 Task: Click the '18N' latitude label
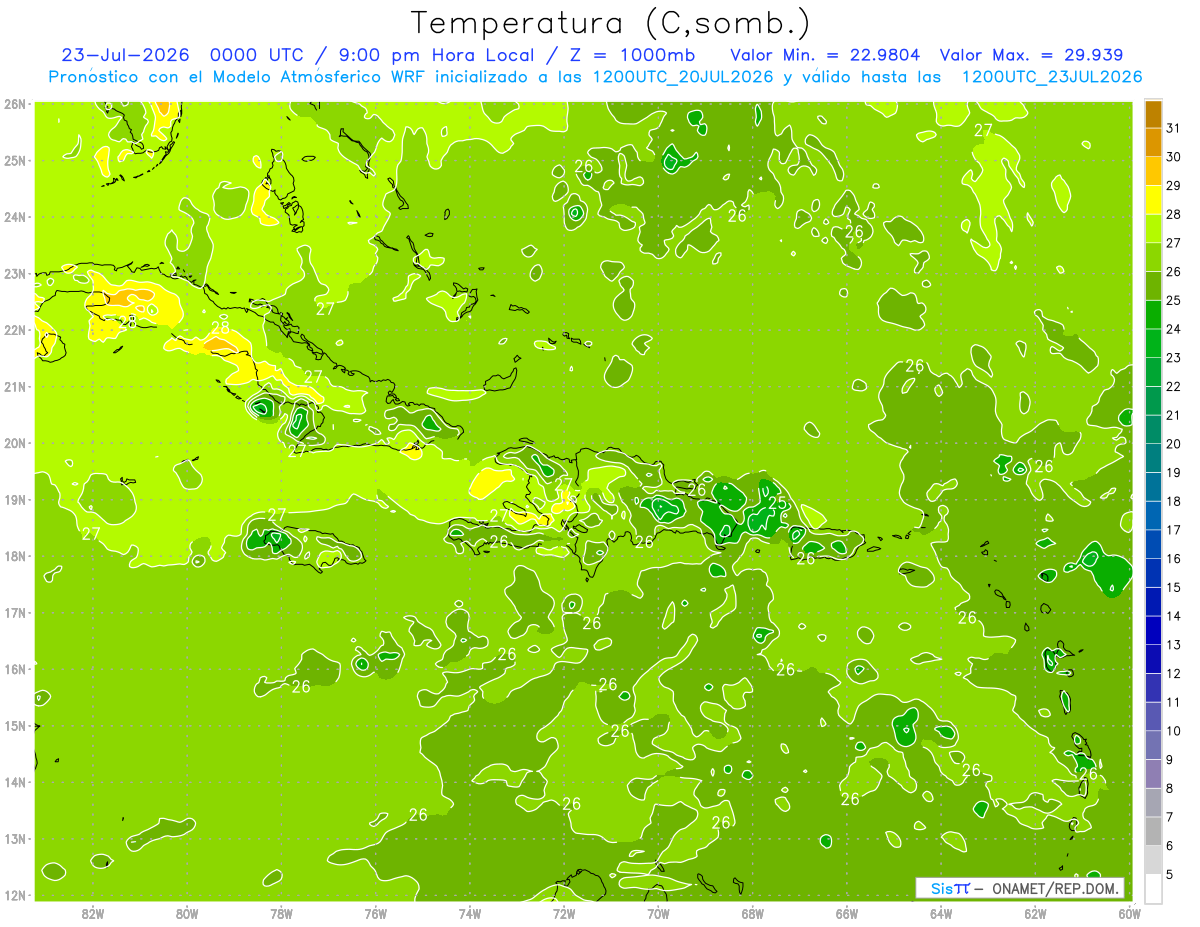point(15,556)
